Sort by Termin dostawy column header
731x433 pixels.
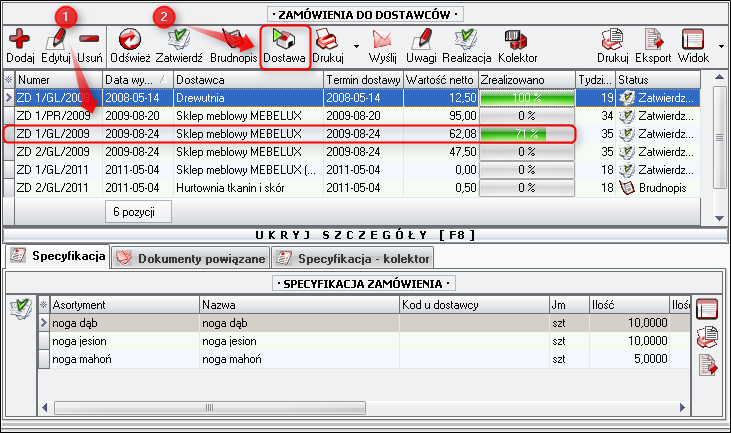pos(363,80)
